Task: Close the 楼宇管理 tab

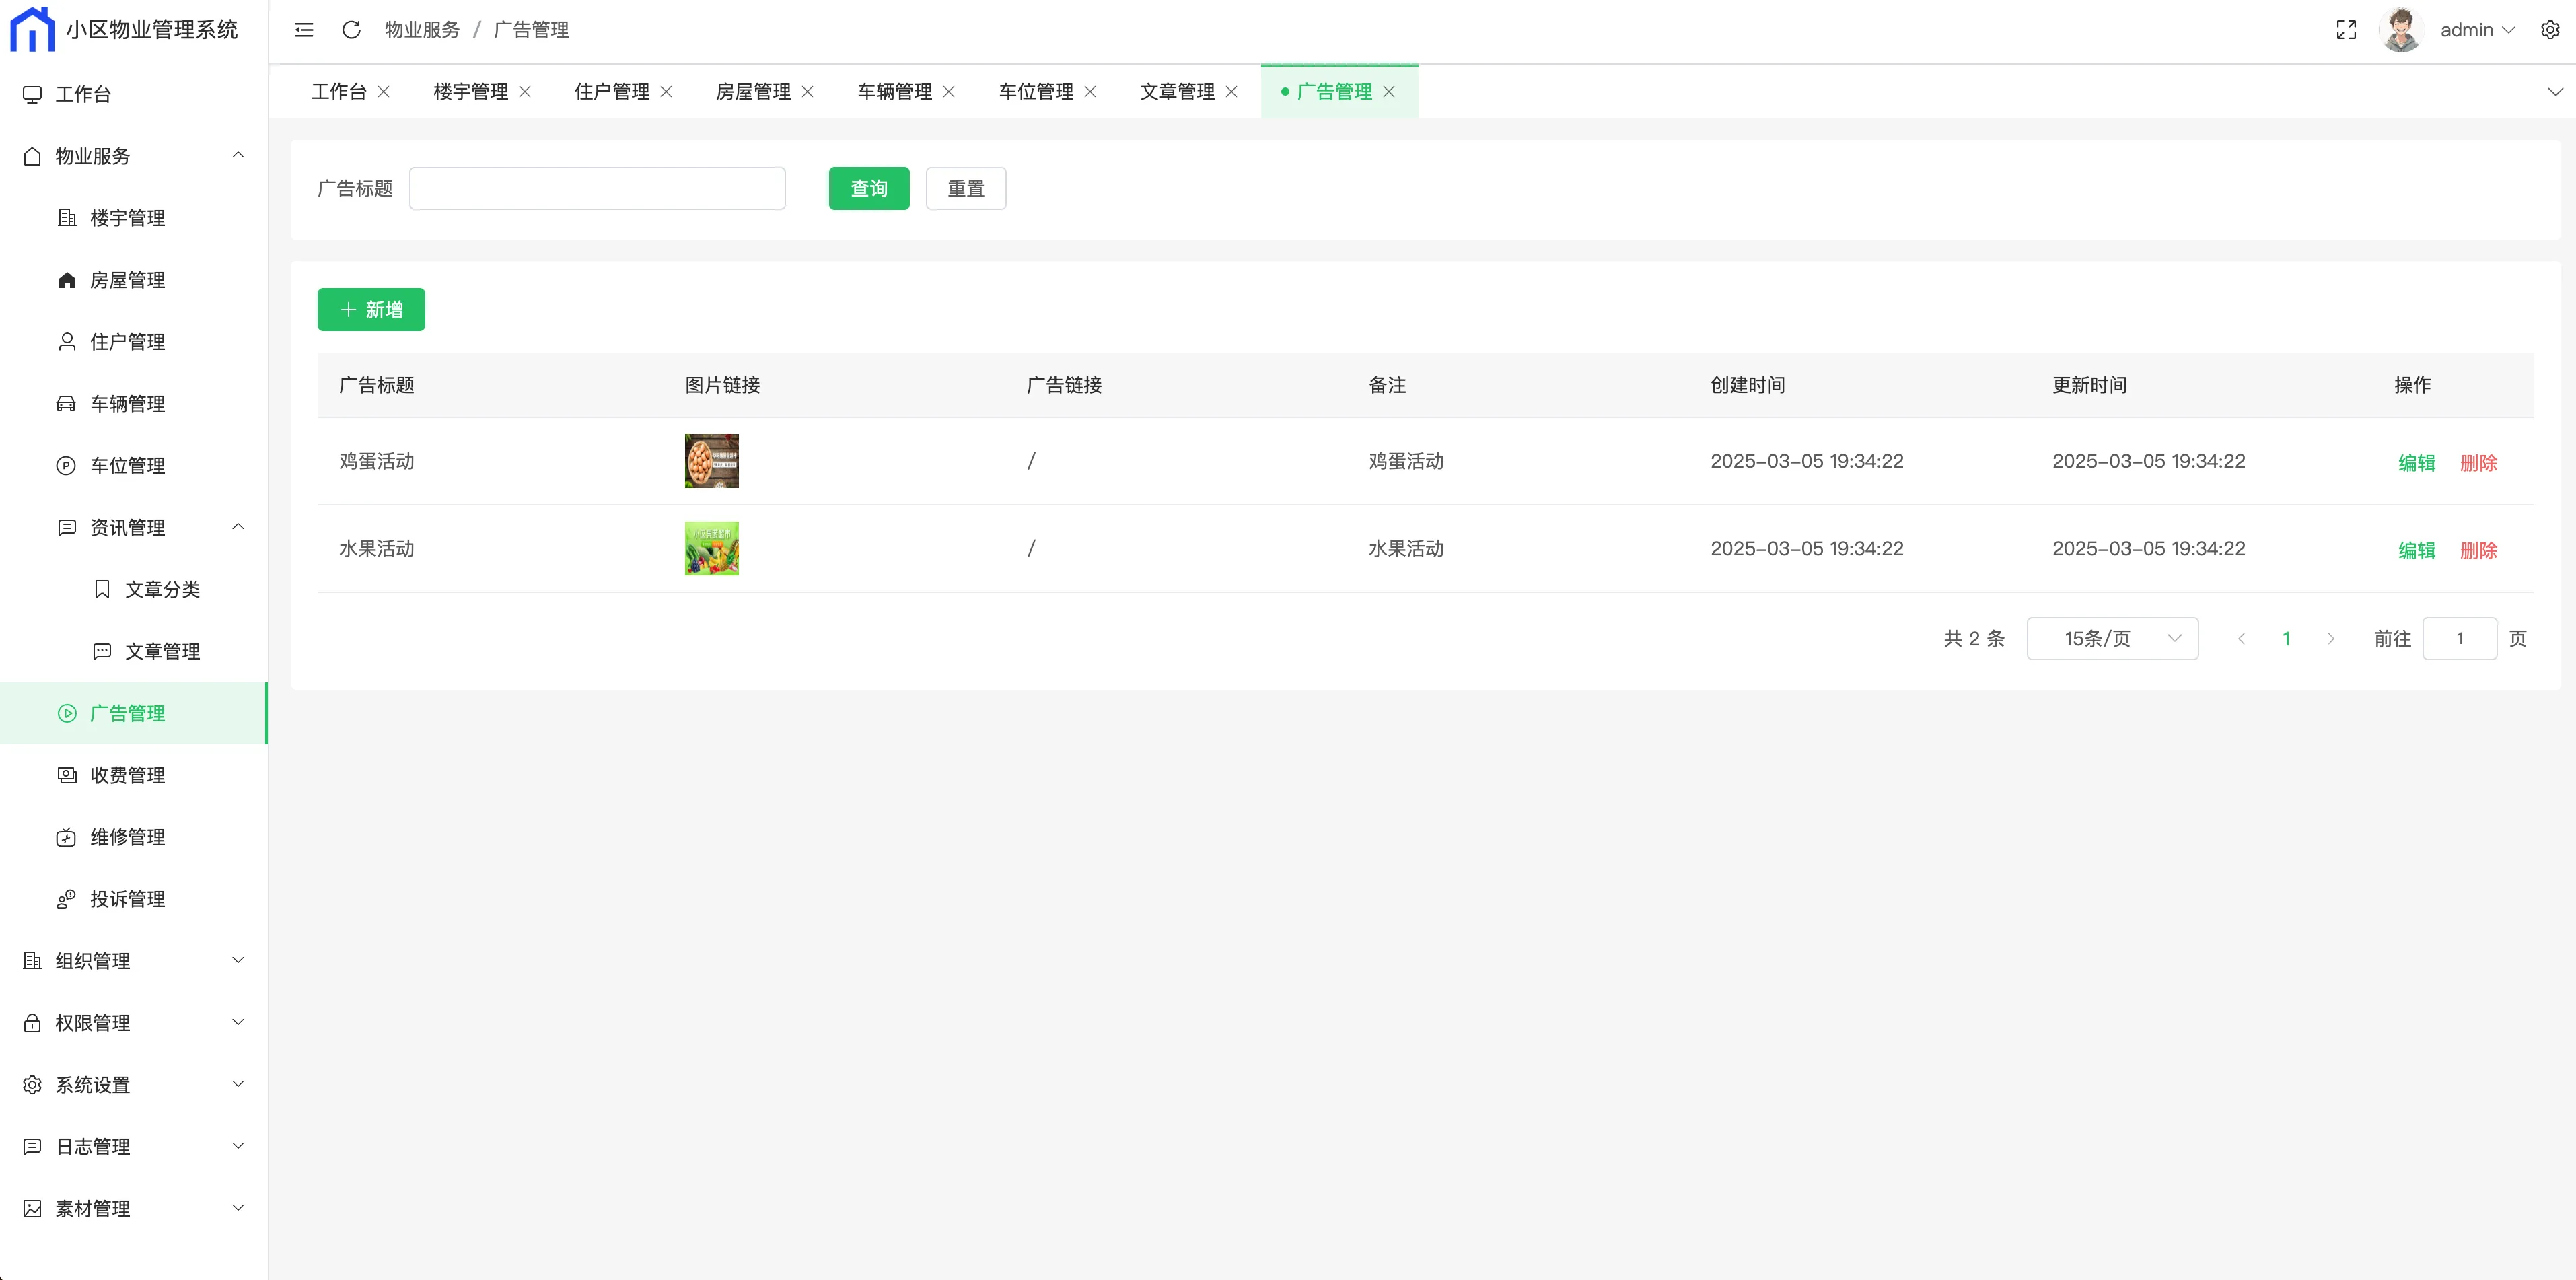Action: coord(525,92)
